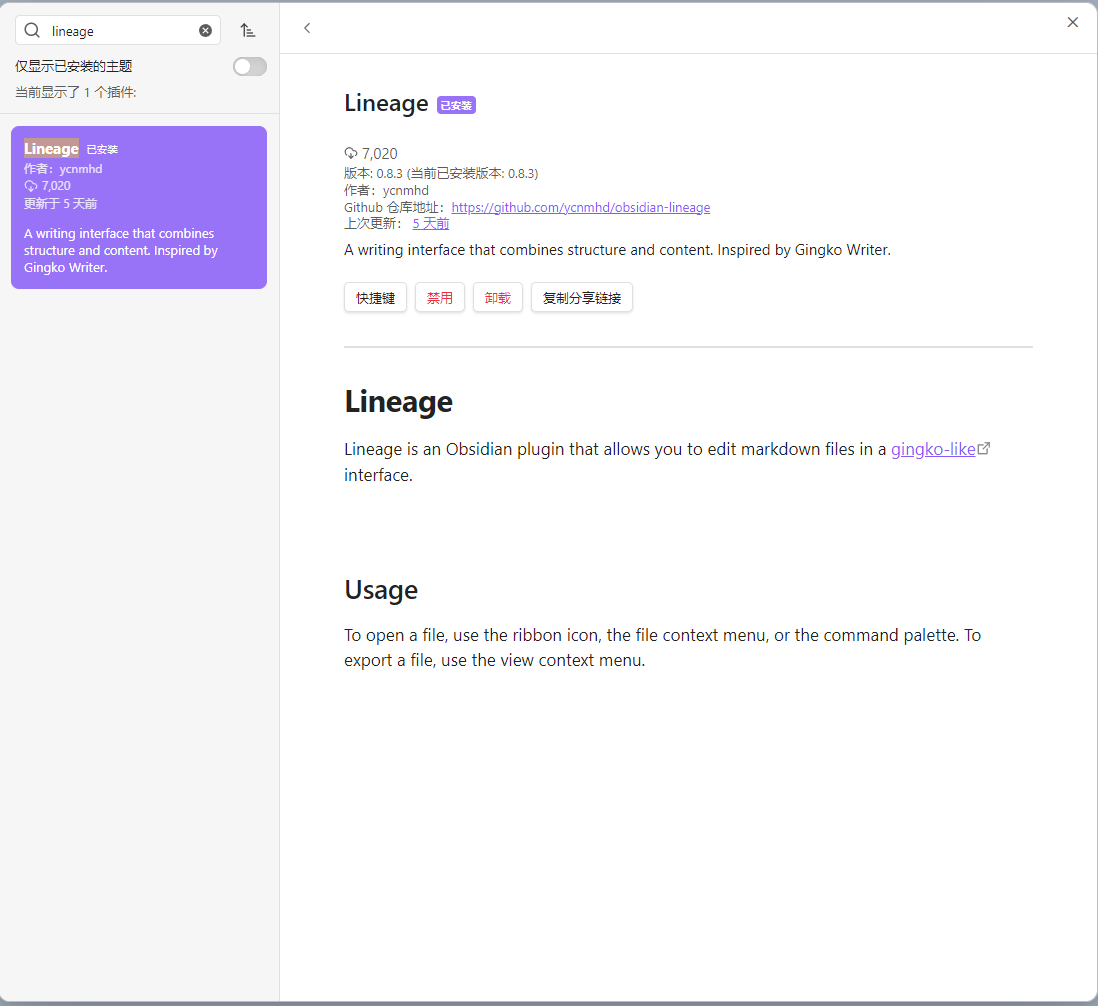The image size is (1098, 1006).
Task: Open the plugin sort order options
Action: pos(248,31)
